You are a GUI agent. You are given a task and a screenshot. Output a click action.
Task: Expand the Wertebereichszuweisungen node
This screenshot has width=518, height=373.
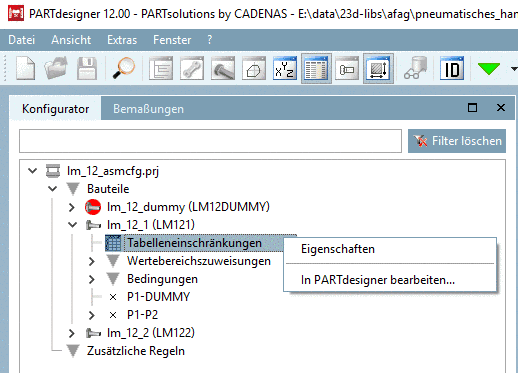coord(92,261)
